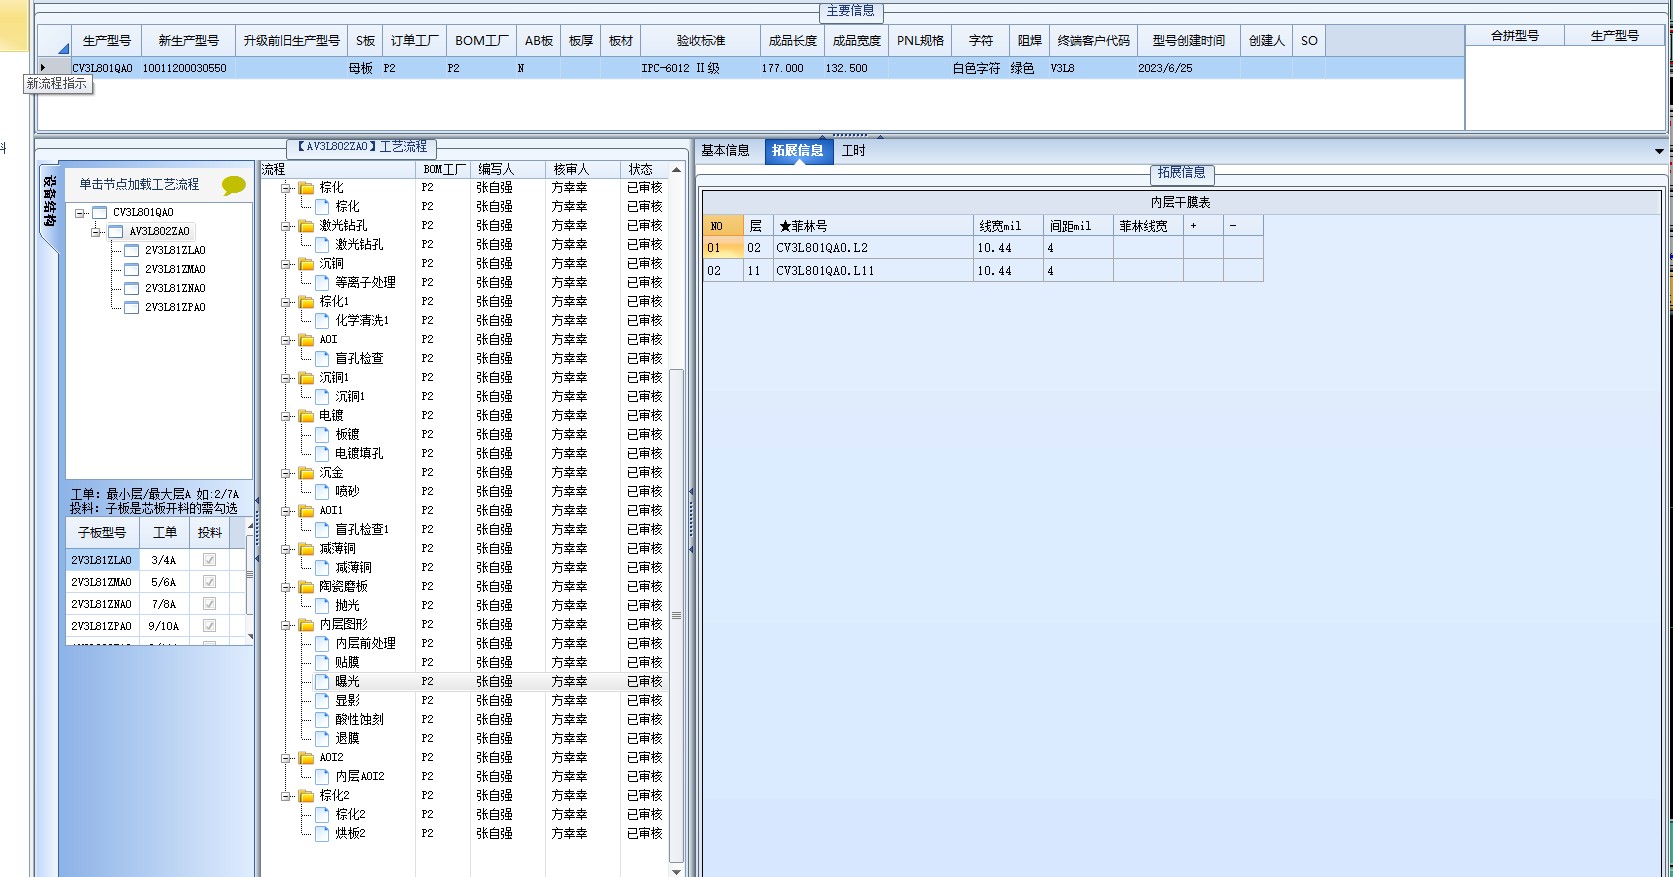The image size is (1673, 877).
Task: Click the 酸性蚀刻 document icon
Action: (322, 720)
